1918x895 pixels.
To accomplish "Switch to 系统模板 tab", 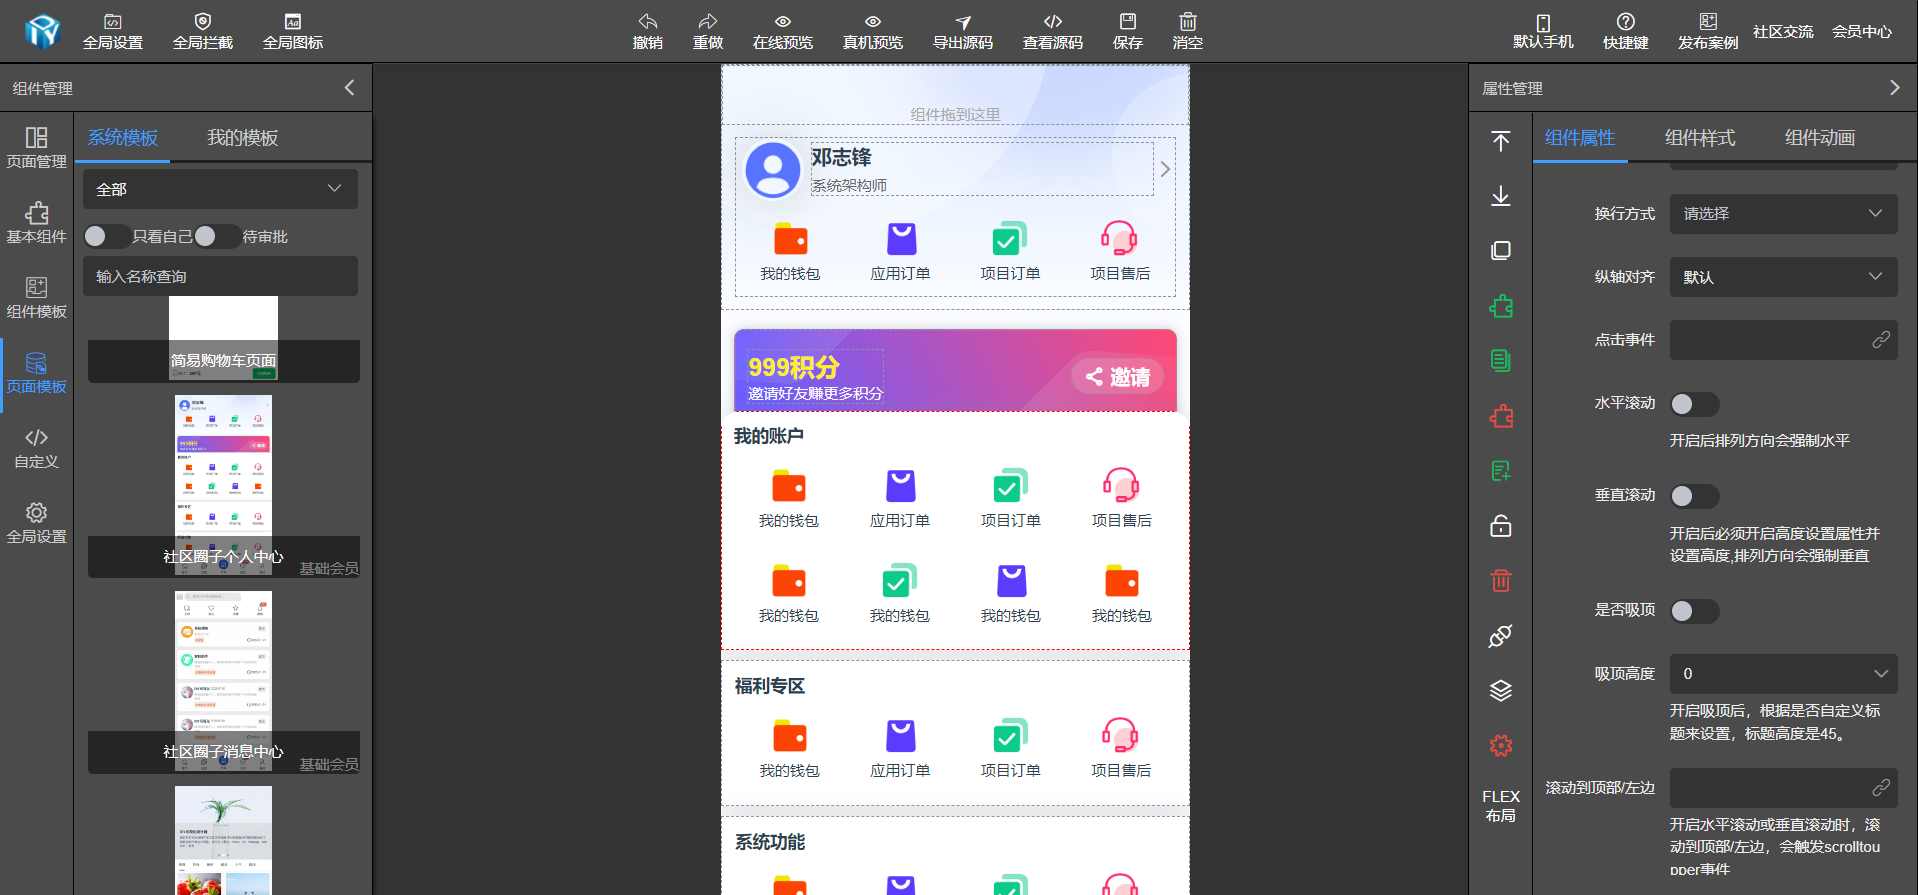I will tap(123, 138).
